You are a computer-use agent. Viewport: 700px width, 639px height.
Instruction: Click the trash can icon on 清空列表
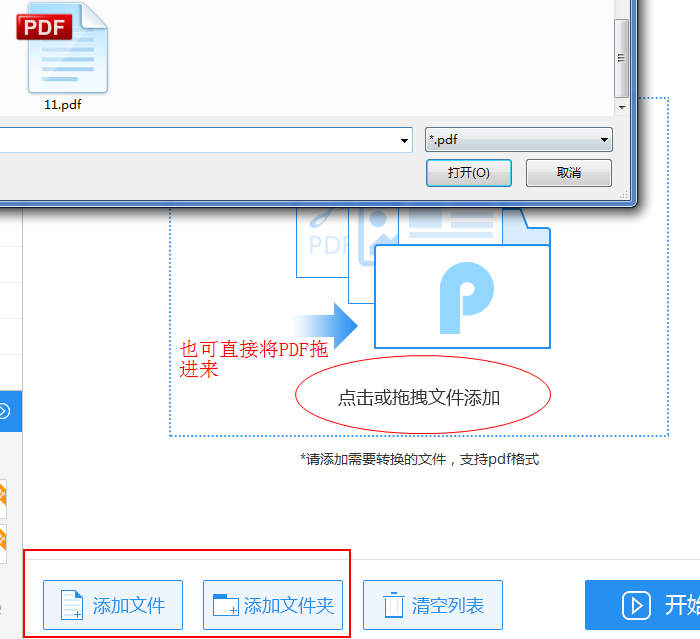click(394, 605)
